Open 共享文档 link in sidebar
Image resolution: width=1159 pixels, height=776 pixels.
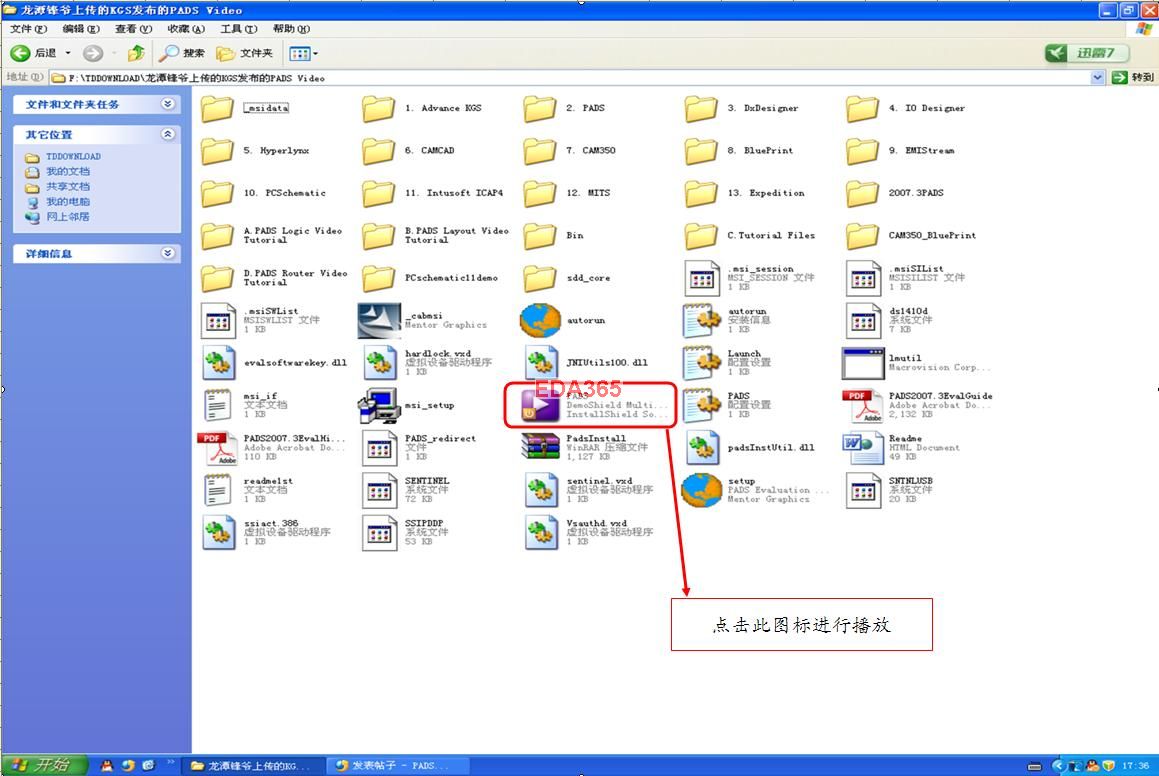(58, 187)
